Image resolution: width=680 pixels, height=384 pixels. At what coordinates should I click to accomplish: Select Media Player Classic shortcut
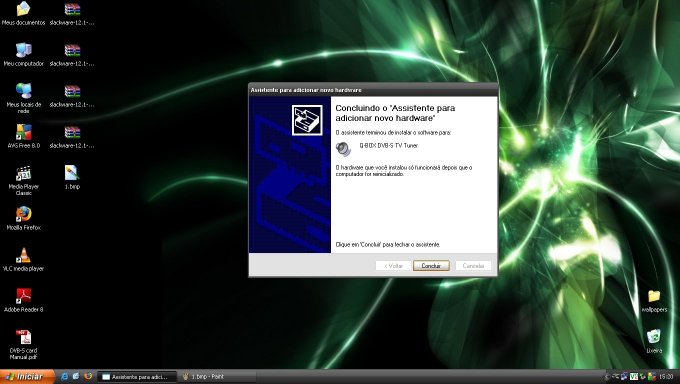click(x=23, y=180)
